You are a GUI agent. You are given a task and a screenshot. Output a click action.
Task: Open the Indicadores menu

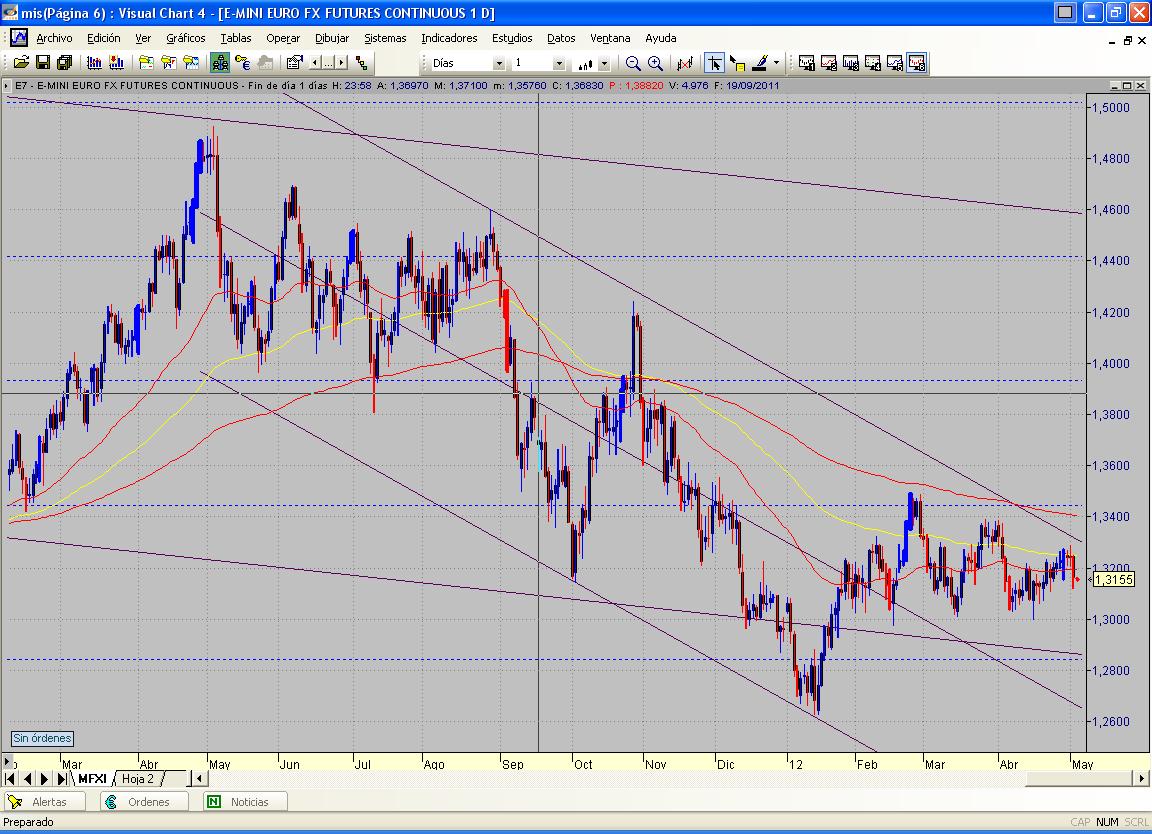449,38
